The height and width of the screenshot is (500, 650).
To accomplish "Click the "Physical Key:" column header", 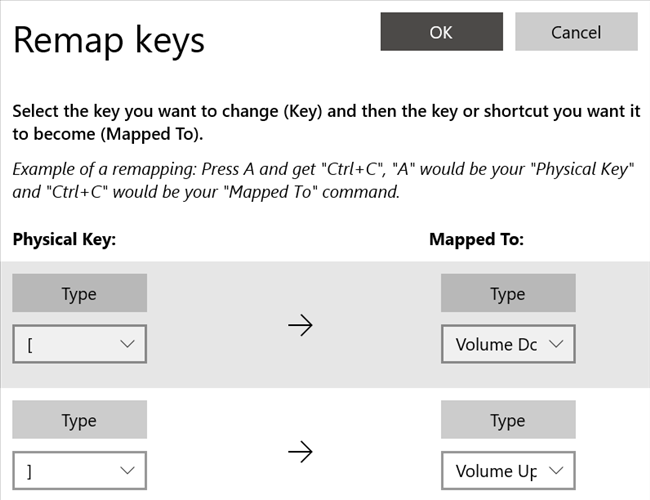I will (x=62, y=239).
